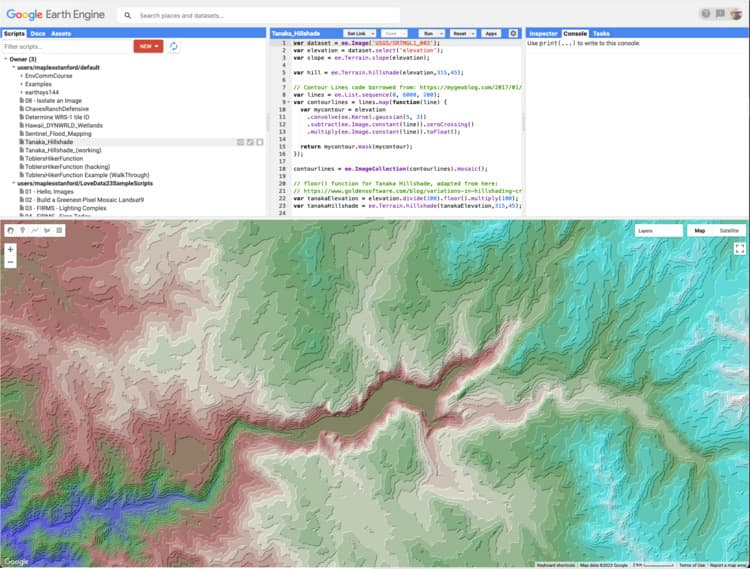Viewport: 750px width, 569px height.
Task: Open the Inspector tab
Action: (x=543, y=33)
